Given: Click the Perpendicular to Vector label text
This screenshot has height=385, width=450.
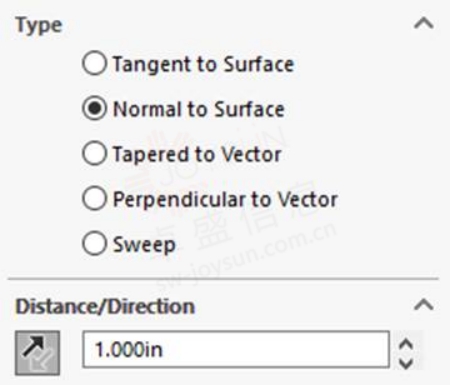Looking at the screenshot, I should click(x=225, y=199).
